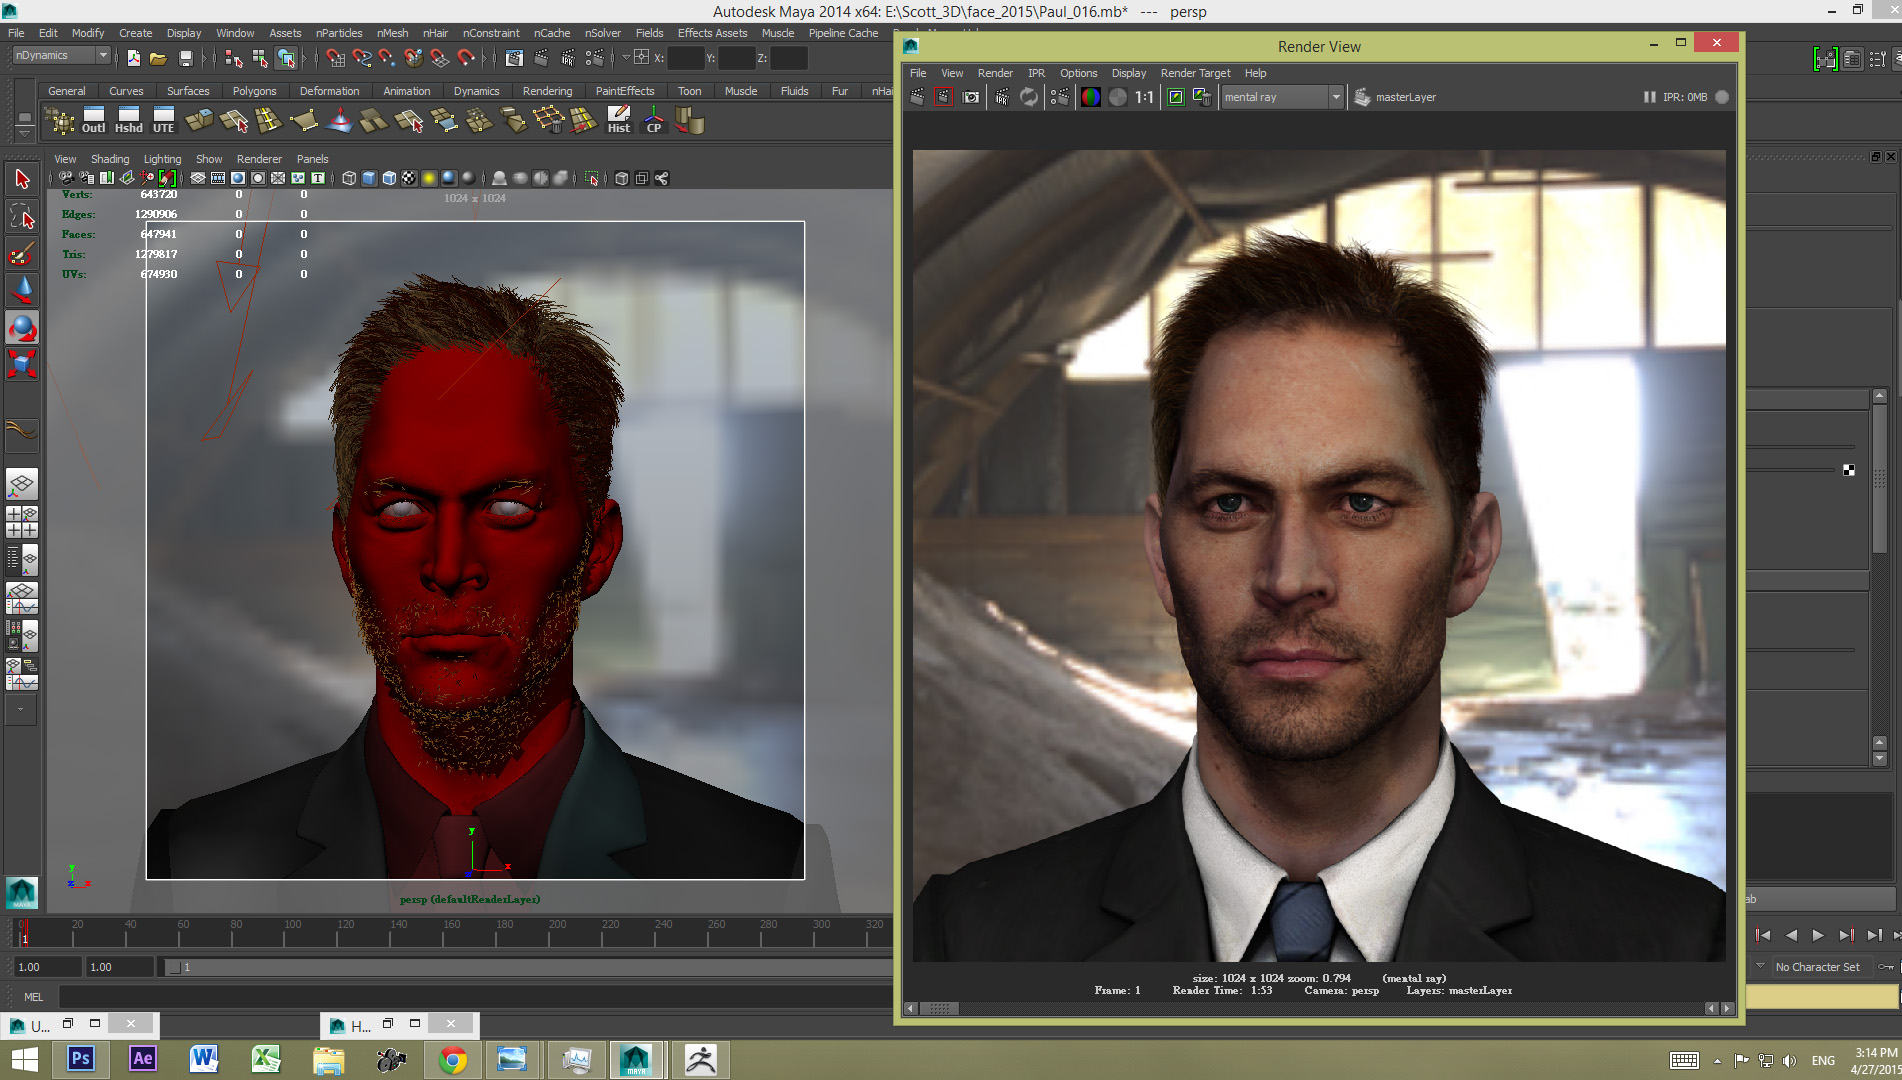The height and width of the screenshot is (1080, 1902).
Task: Pick the Move tool cone icon
Action: 22,291
